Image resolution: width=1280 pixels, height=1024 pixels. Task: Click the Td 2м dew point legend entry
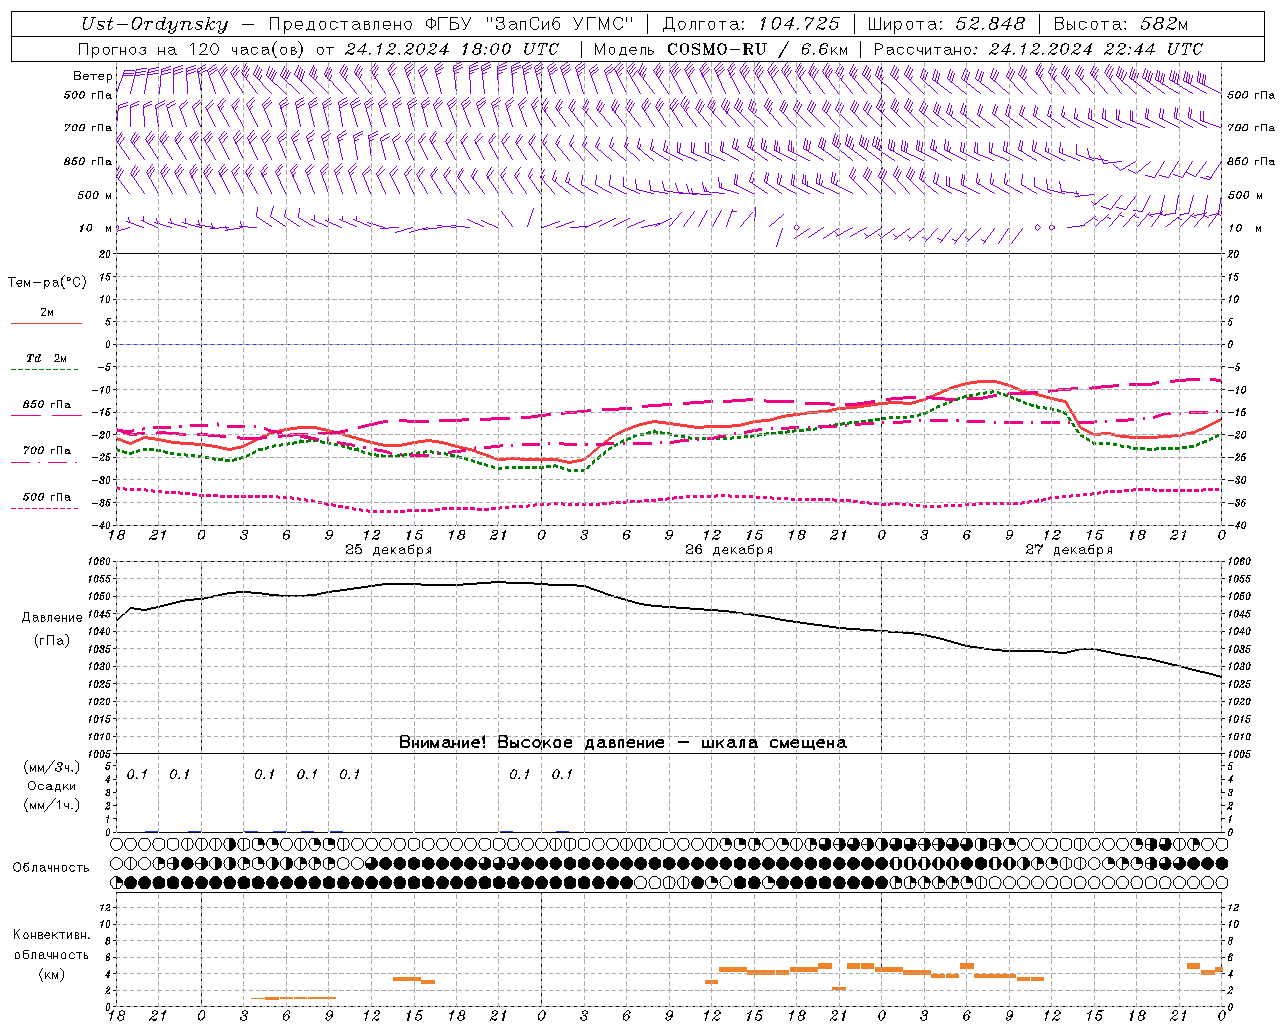coord(47,358)
